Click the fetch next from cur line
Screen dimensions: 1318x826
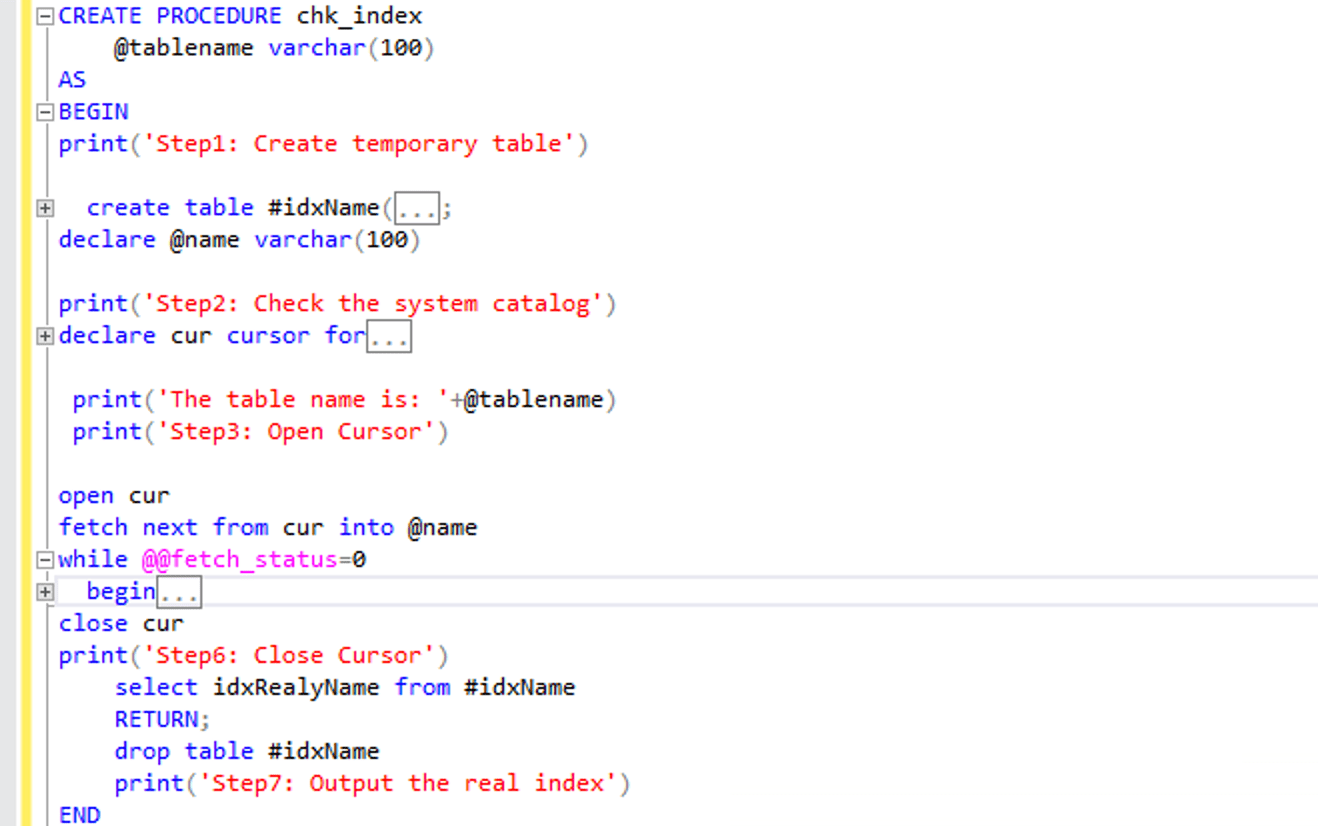pyautogui.click(x=200, y=527)
